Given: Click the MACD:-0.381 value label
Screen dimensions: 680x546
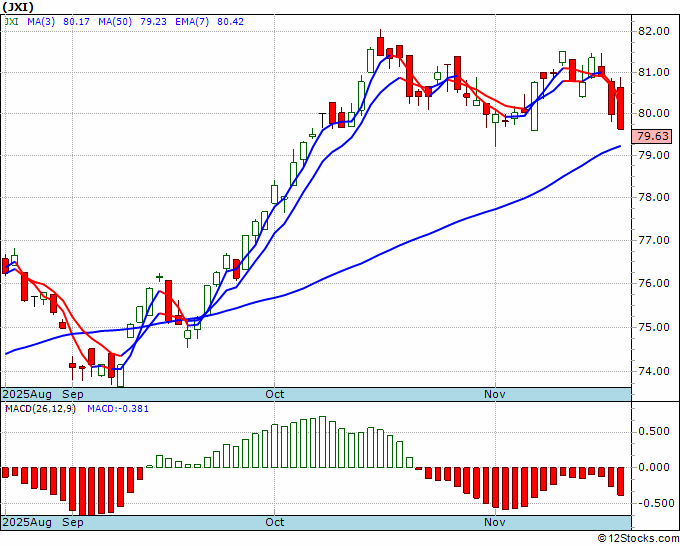Looking at the screenshot, I should point(118,409).
